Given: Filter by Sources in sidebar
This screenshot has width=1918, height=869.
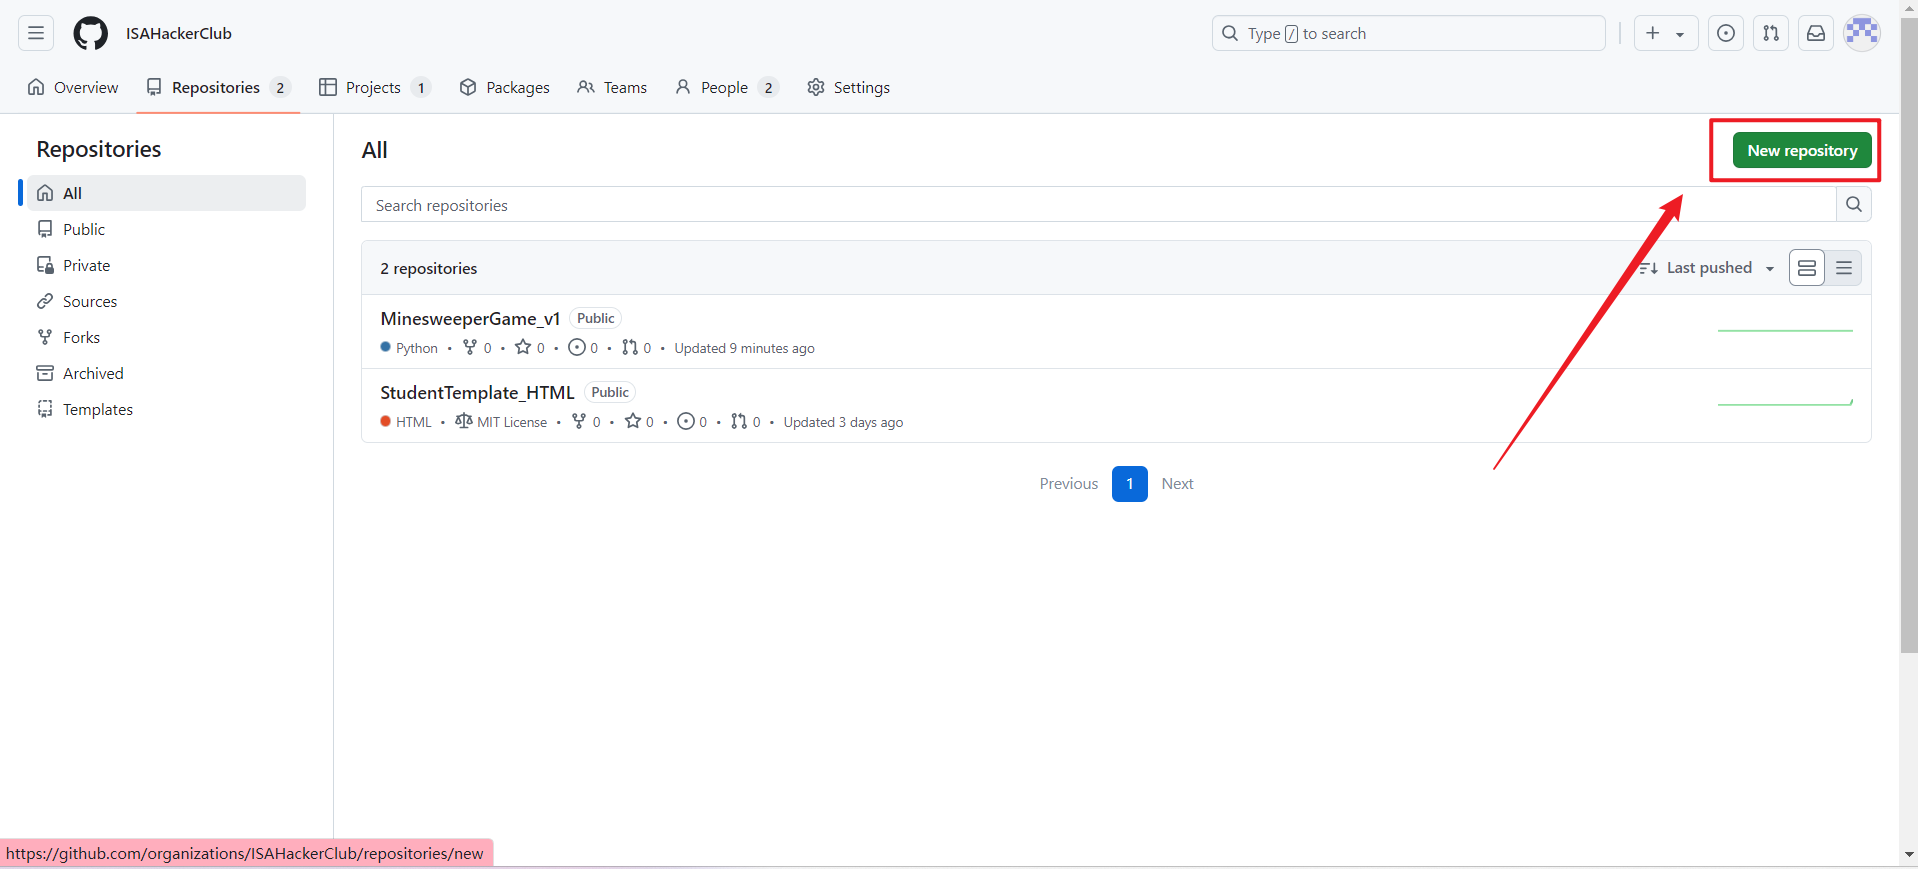Looking at the screenshot, I should pyautogui.click(x=166, y=301).
